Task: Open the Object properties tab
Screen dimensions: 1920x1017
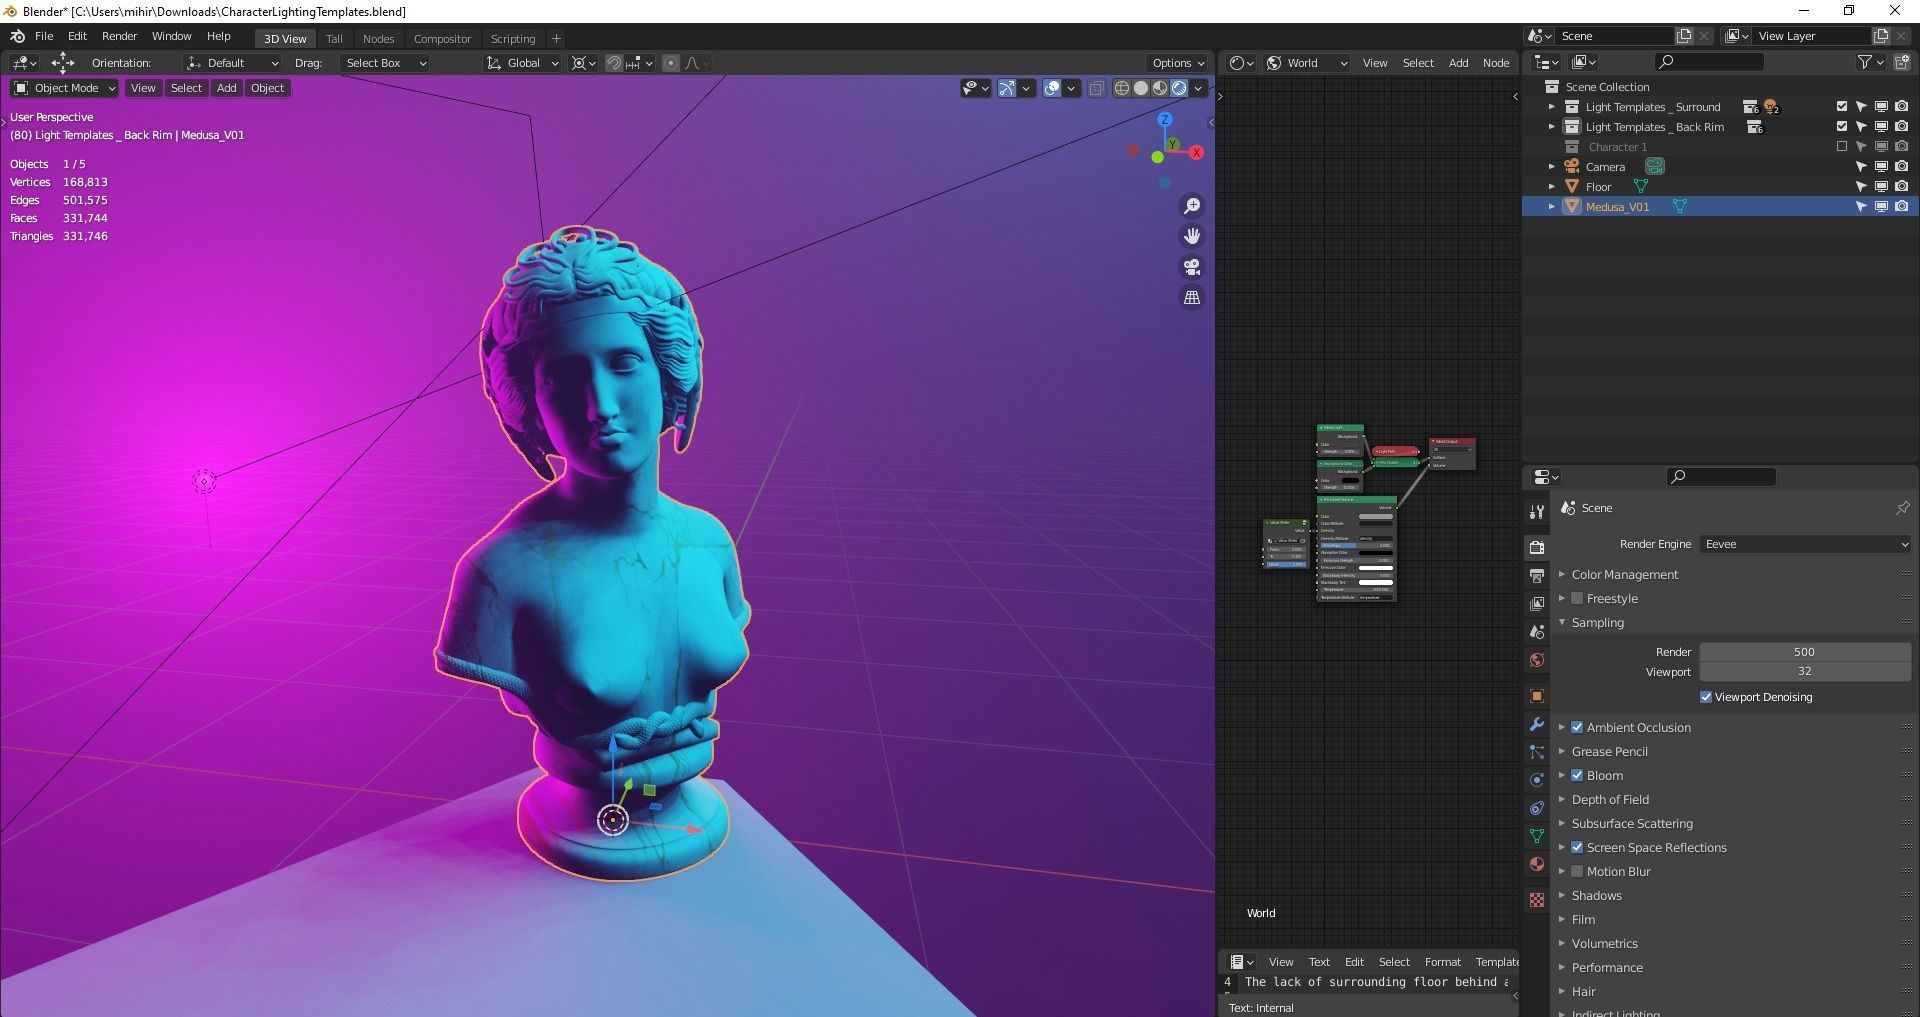Action: (1537, 696)
